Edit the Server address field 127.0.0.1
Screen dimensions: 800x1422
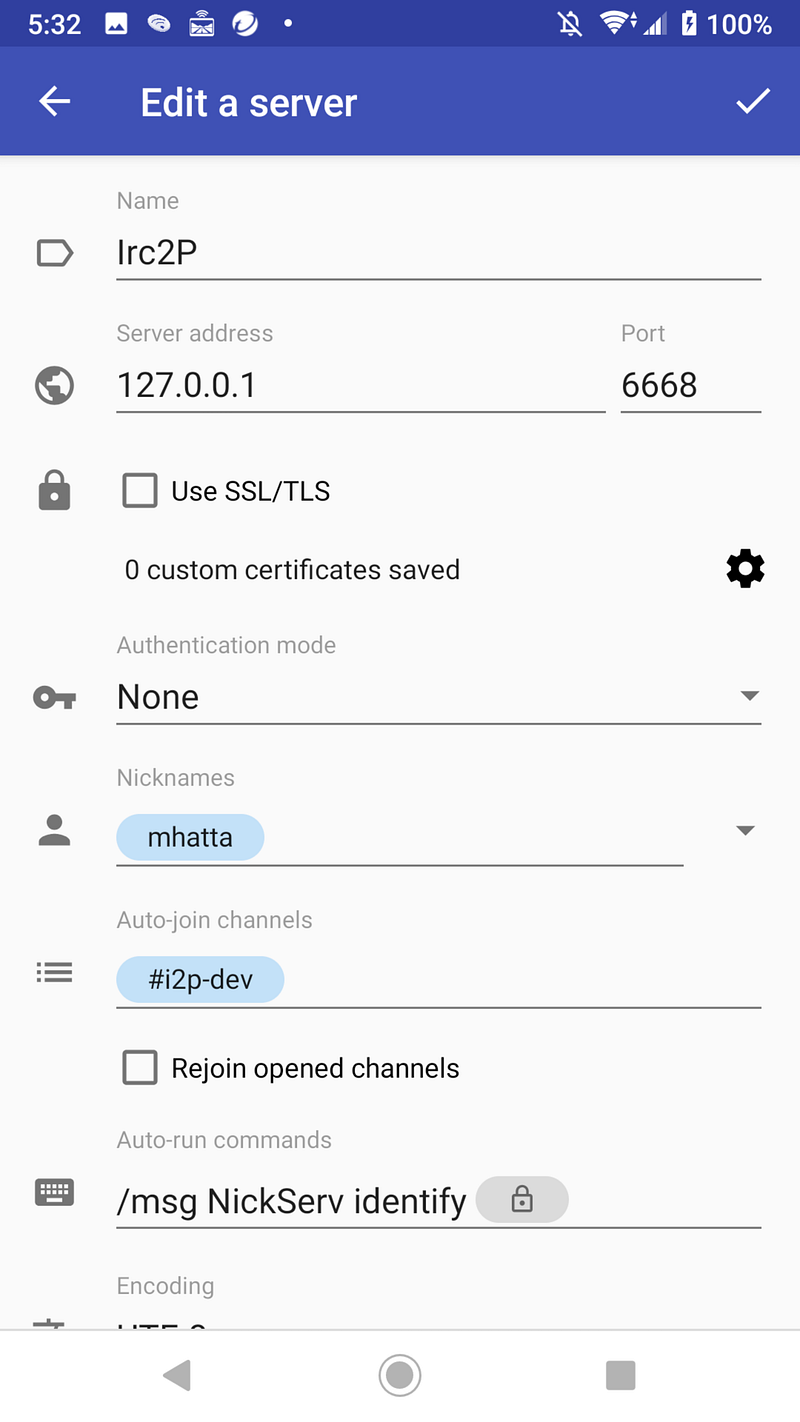click(360, 385)
